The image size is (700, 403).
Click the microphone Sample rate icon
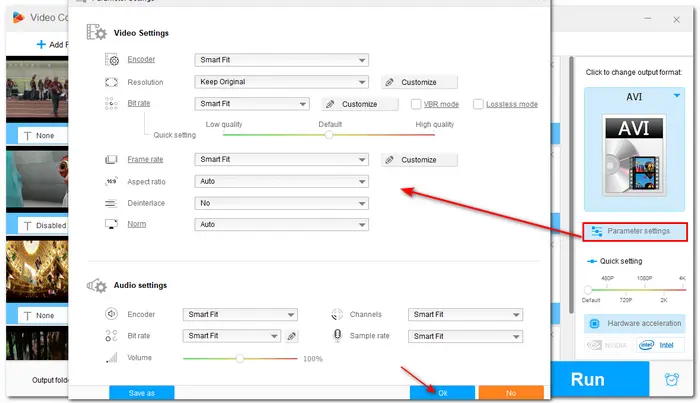point(337,336)
